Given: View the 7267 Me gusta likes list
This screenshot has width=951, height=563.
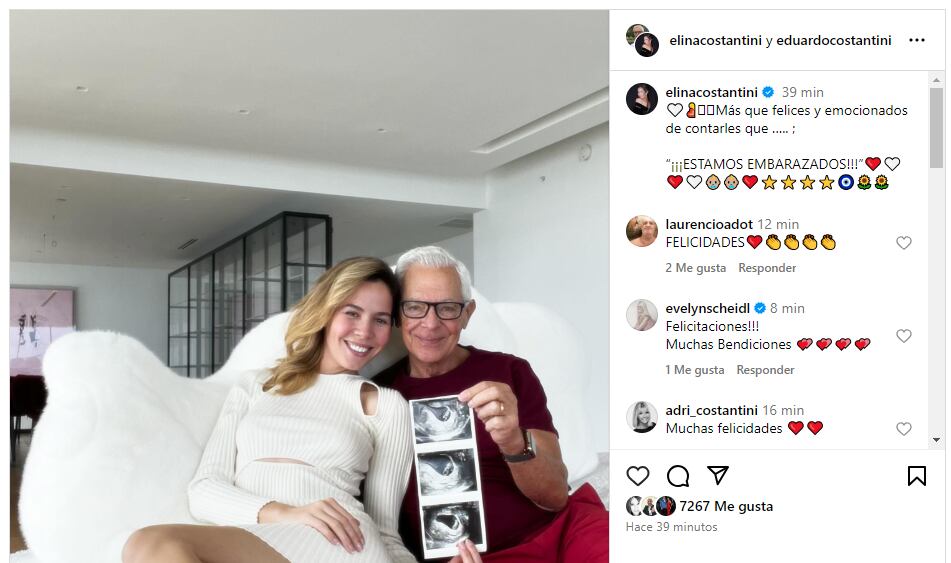Looking at the screenshot, I should (726, 506).
